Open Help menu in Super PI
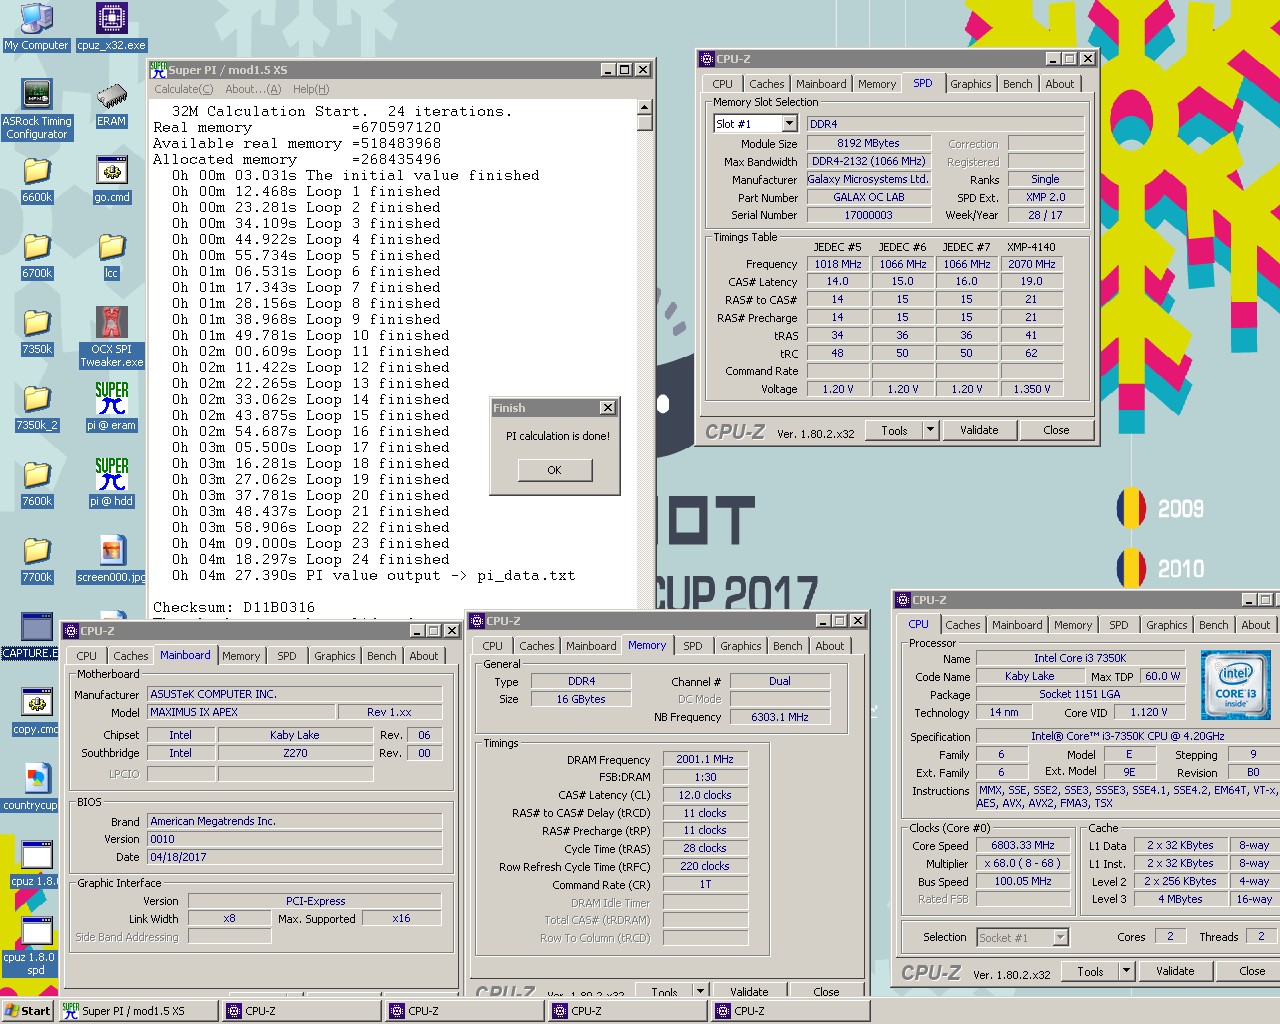The image size is (1280, 1024). (x=311, y=89)
